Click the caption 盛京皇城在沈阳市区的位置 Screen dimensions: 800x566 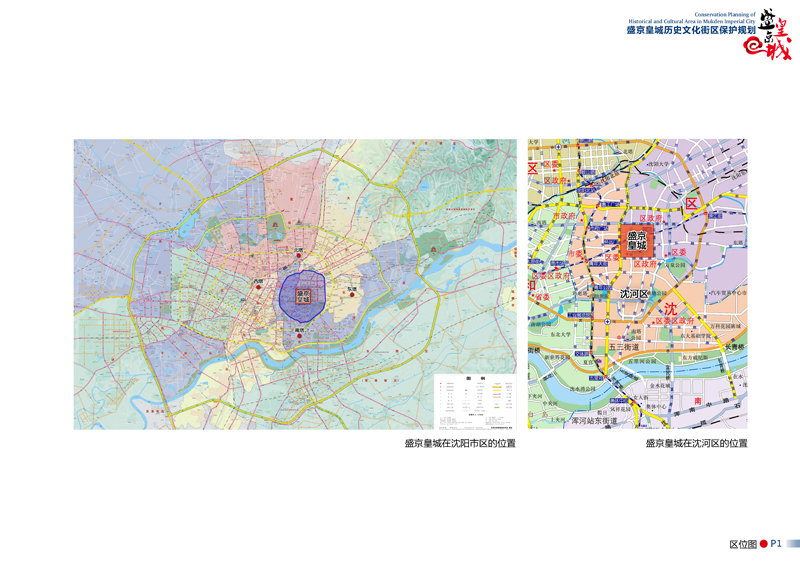tap(459, 443)
